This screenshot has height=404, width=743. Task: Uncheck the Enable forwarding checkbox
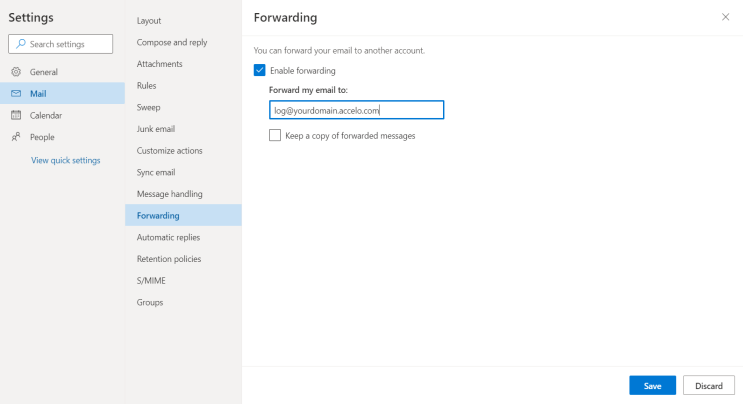pyautogui.click(x=260, y=70)
